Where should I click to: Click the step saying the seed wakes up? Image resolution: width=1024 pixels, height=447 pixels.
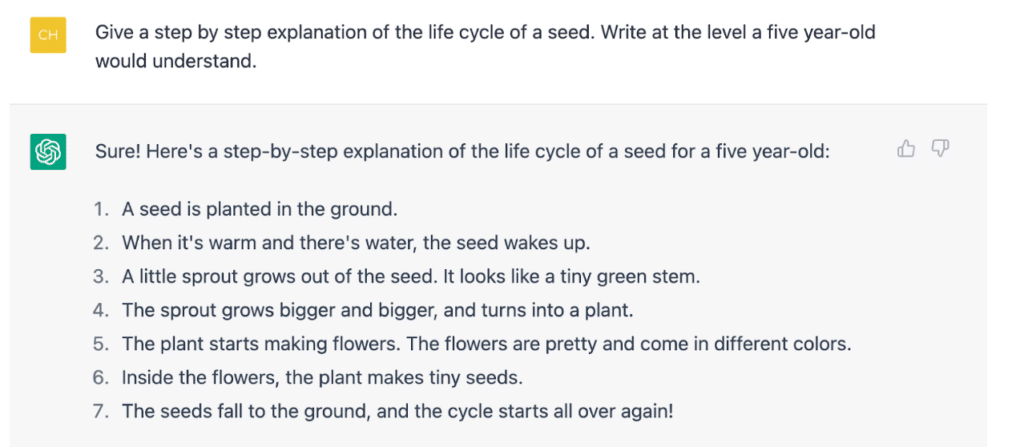coord(356,242)
